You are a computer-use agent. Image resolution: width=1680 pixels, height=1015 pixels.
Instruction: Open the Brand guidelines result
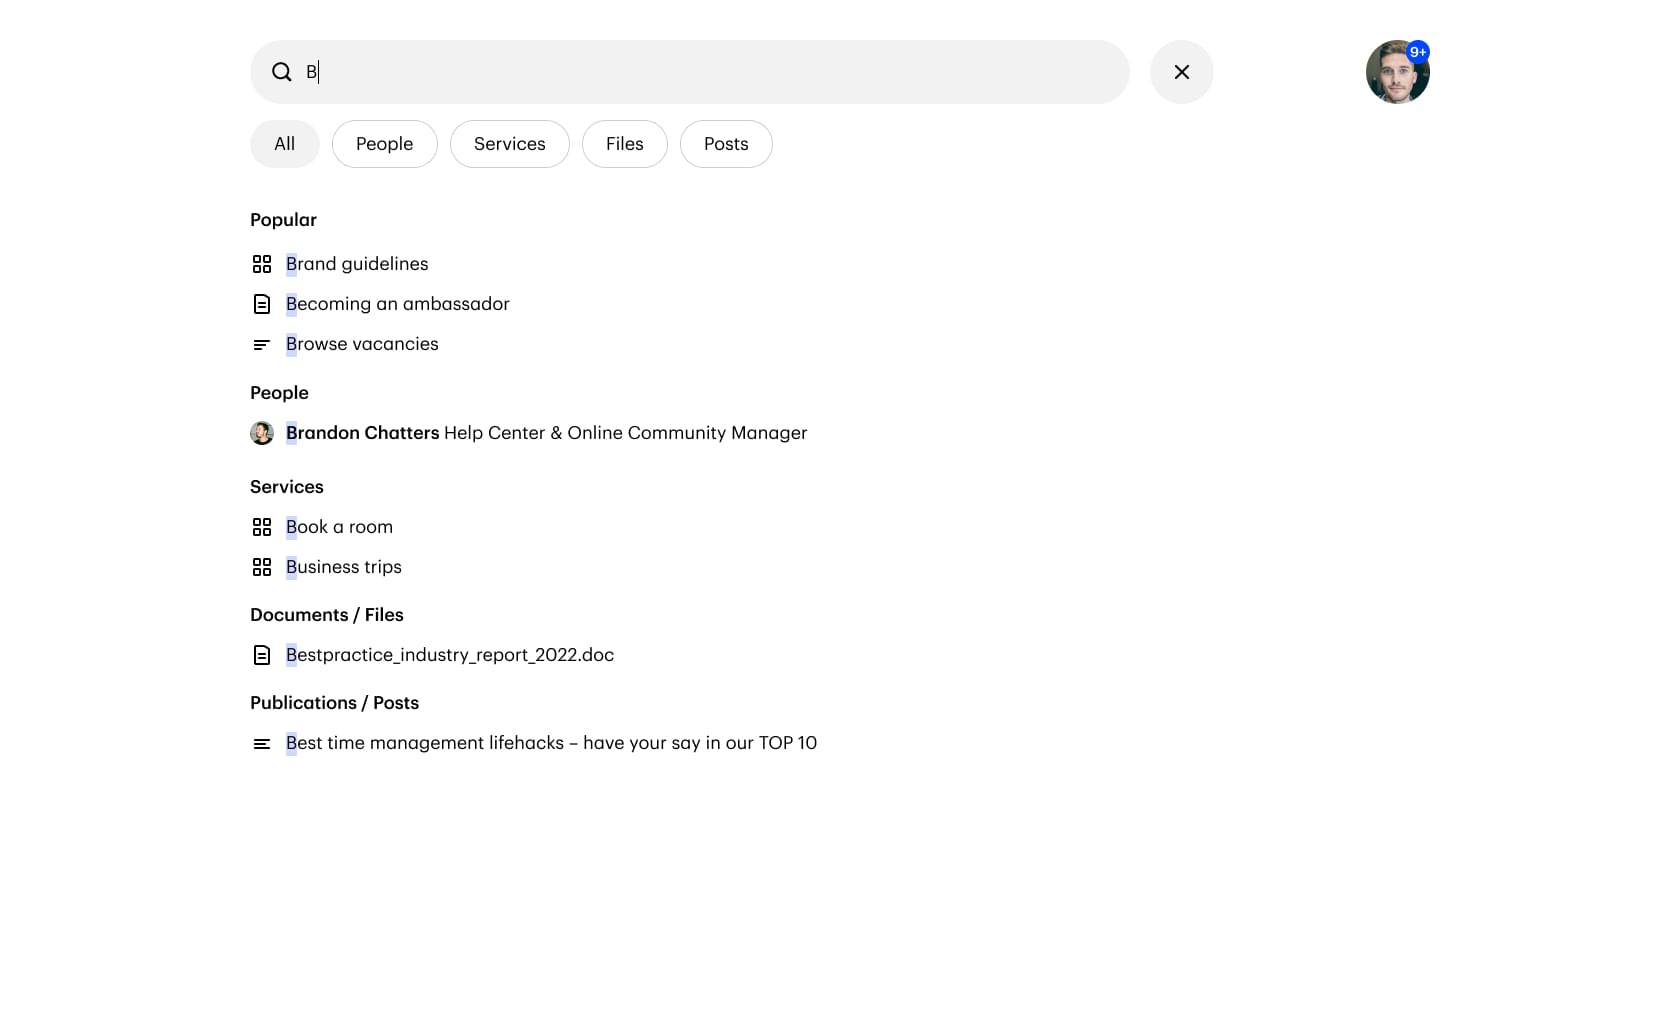coord(357,264)
